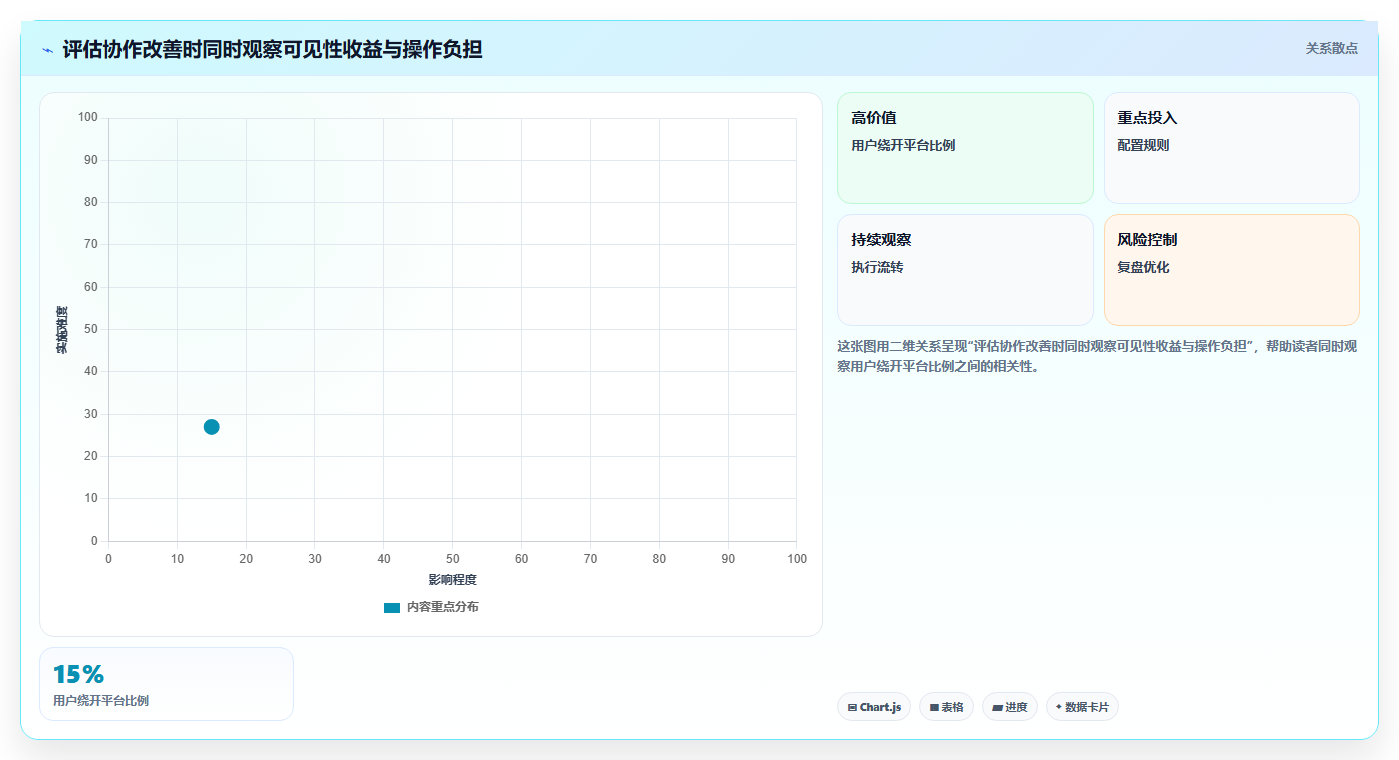The width and height of the screenshot is (1399, 760).
Task: Select the 风险控制 quadrant card
Action: point(1232,270)
